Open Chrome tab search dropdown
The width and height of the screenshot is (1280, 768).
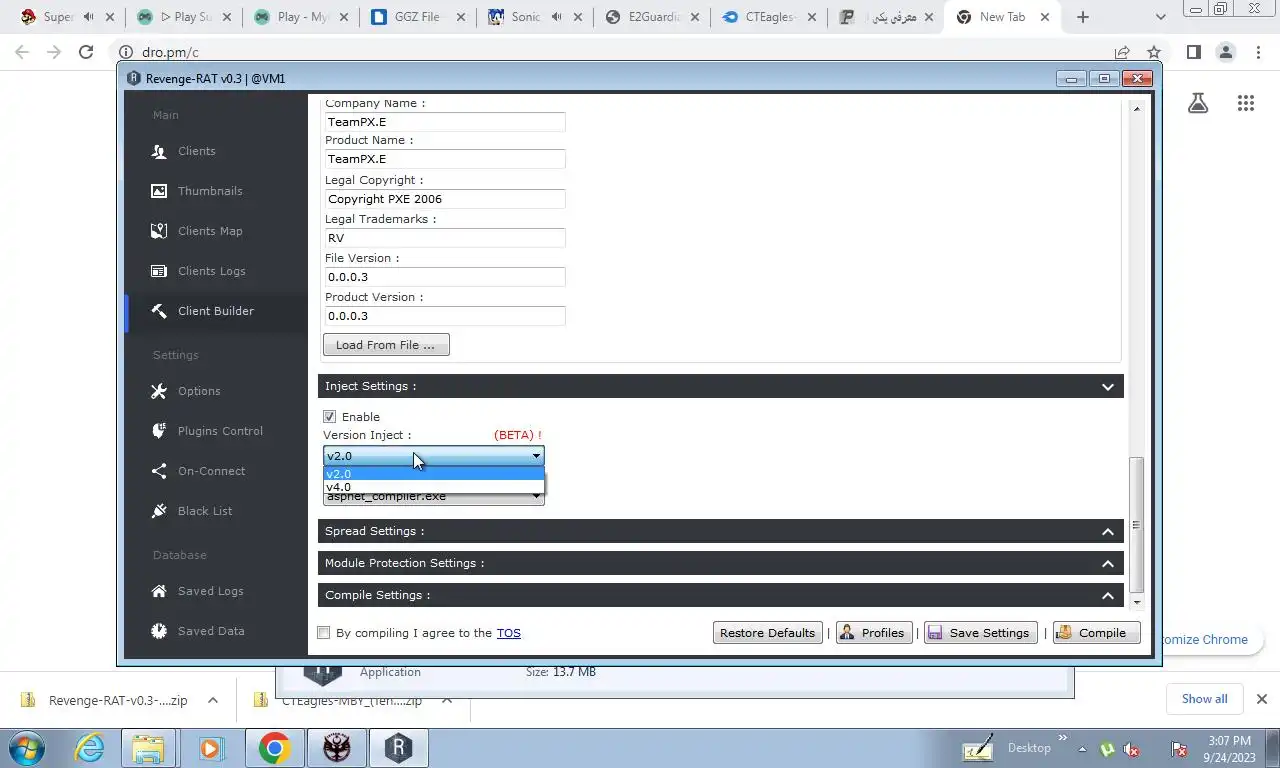point(1161,17)
